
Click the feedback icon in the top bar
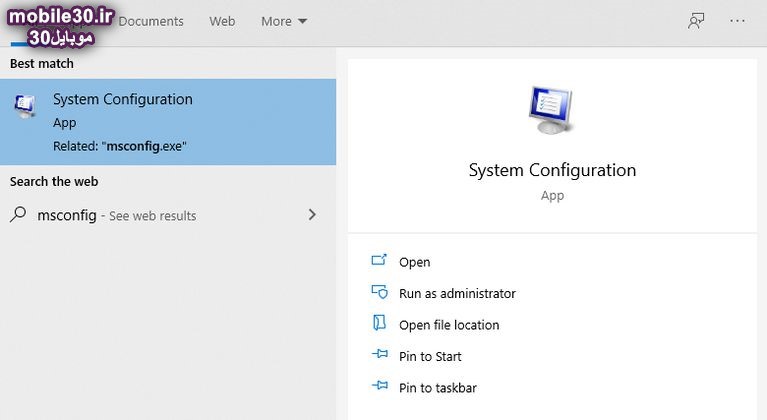pos(696,21)
